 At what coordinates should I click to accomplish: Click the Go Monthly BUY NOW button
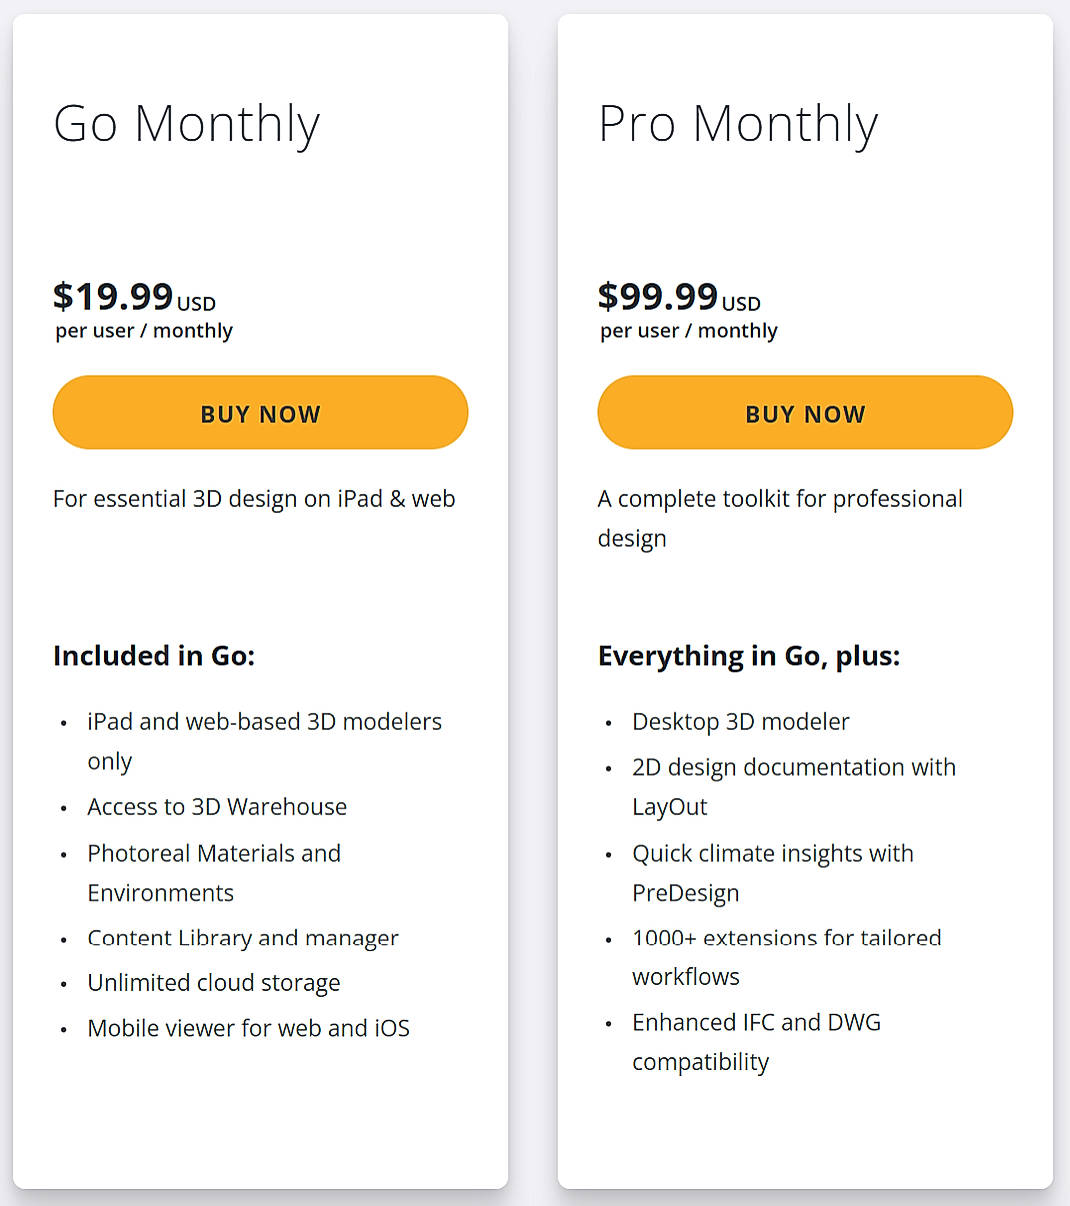[x=260, y=412]
